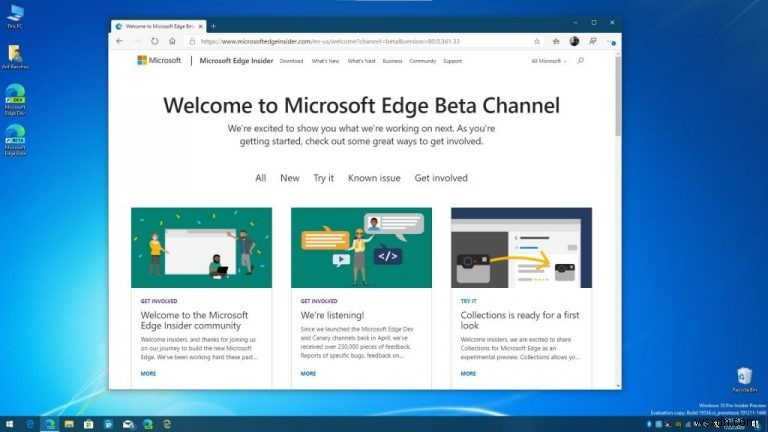The width and height of the screenshot is (768, 432).
Task: Select the Microsoft Edge Beta desktop shortcut
Action: (x=15, y=140)
